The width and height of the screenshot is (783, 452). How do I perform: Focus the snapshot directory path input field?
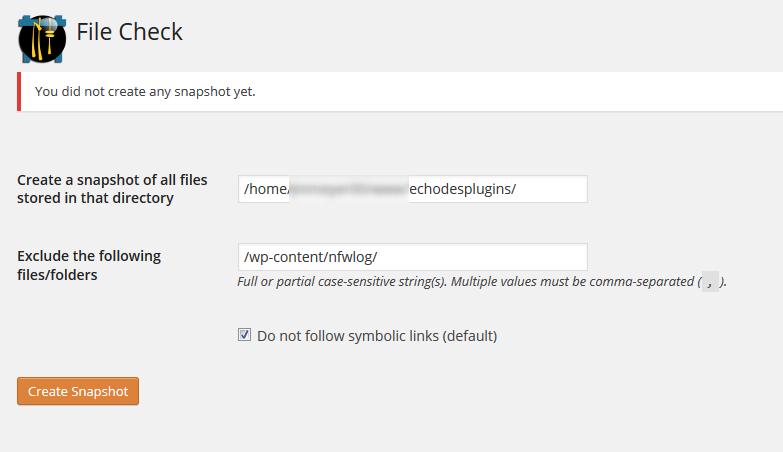(412, 189)
